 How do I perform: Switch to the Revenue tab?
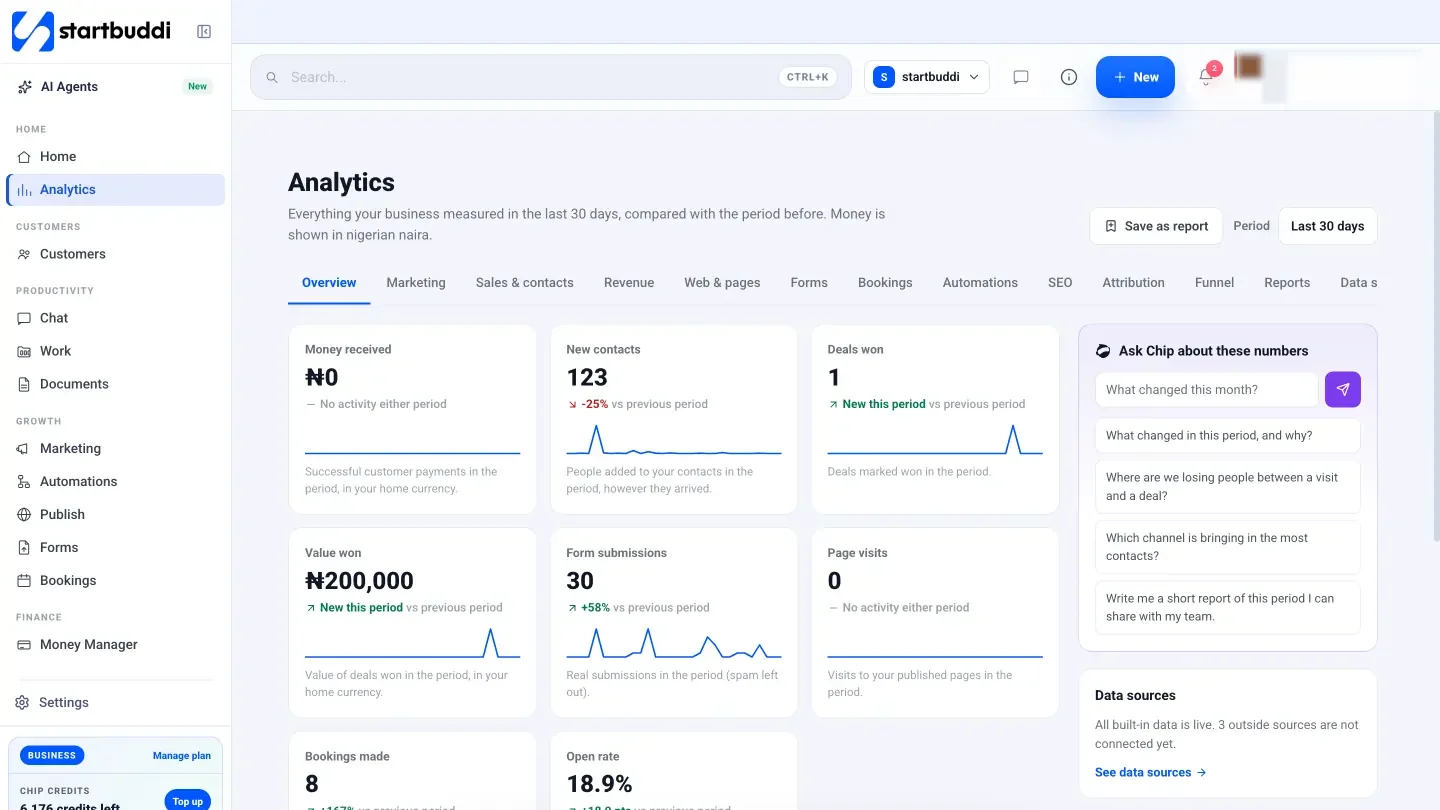[x=629, y=283]
